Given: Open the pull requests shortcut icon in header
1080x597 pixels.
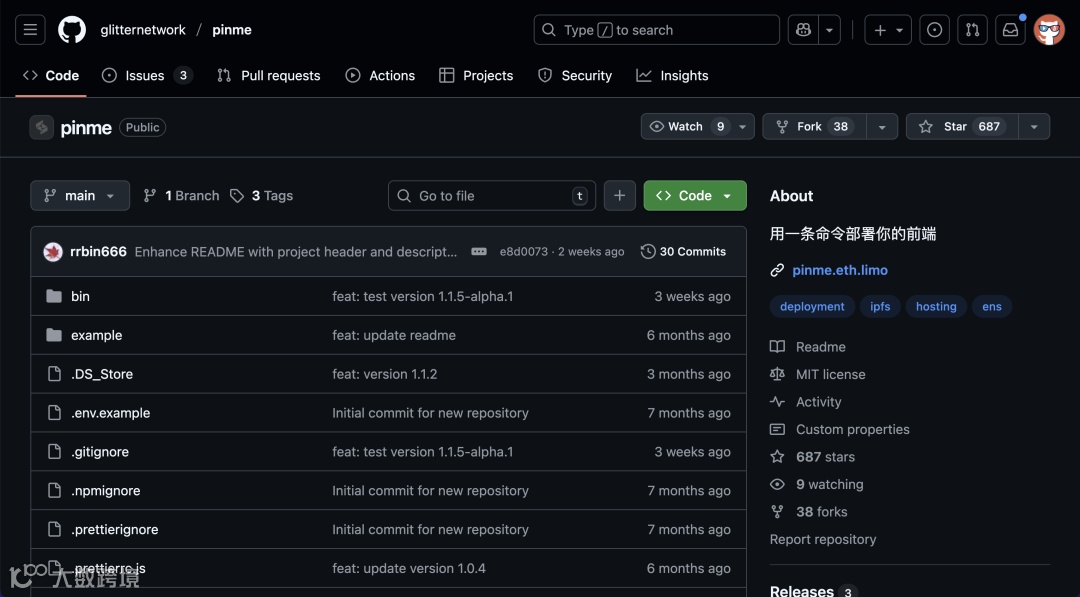Looking at the screenshot, I should 973,30.
